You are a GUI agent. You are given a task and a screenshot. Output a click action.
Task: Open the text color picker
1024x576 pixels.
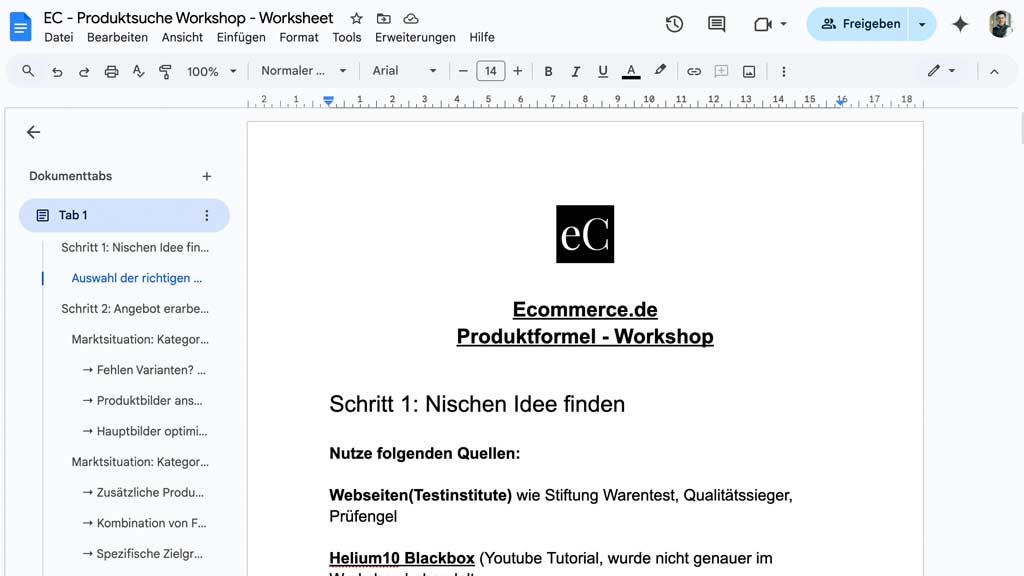pos(630,71)
